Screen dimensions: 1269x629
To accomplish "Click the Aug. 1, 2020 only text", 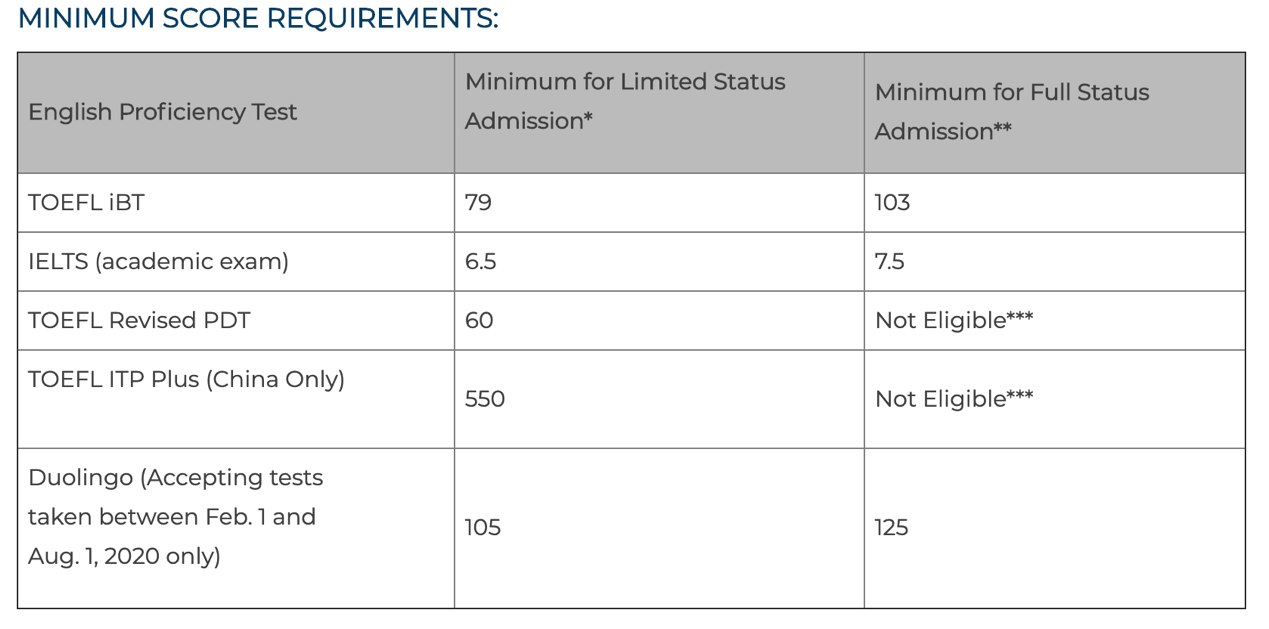I will tap(124, 556).
